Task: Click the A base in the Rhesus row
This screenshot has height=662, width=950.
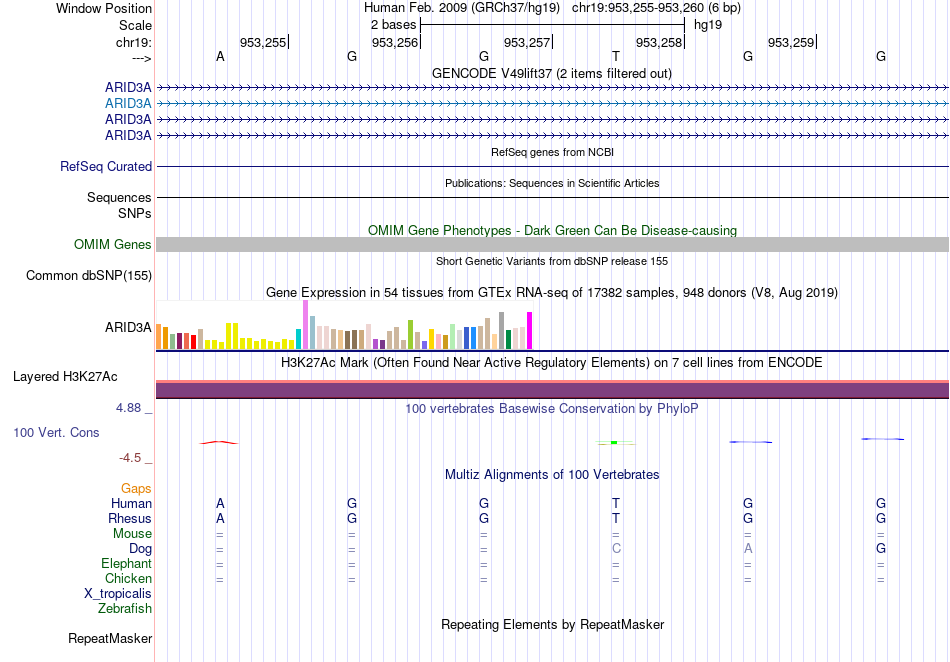Action: (x=220, y=518)
